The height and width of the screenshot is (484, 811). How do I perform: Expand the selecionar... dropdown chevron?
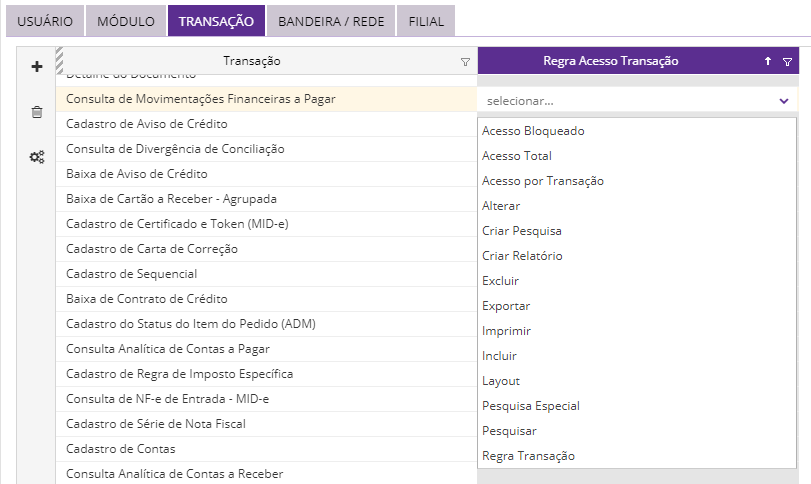(783, 101)
